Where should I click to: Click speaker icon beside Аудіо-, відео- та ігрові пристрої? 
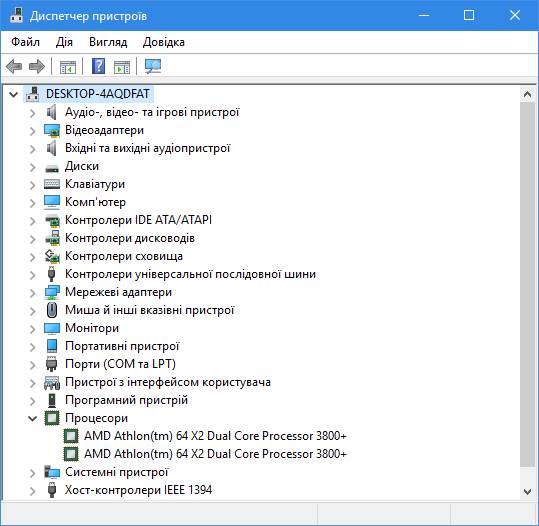52,112
